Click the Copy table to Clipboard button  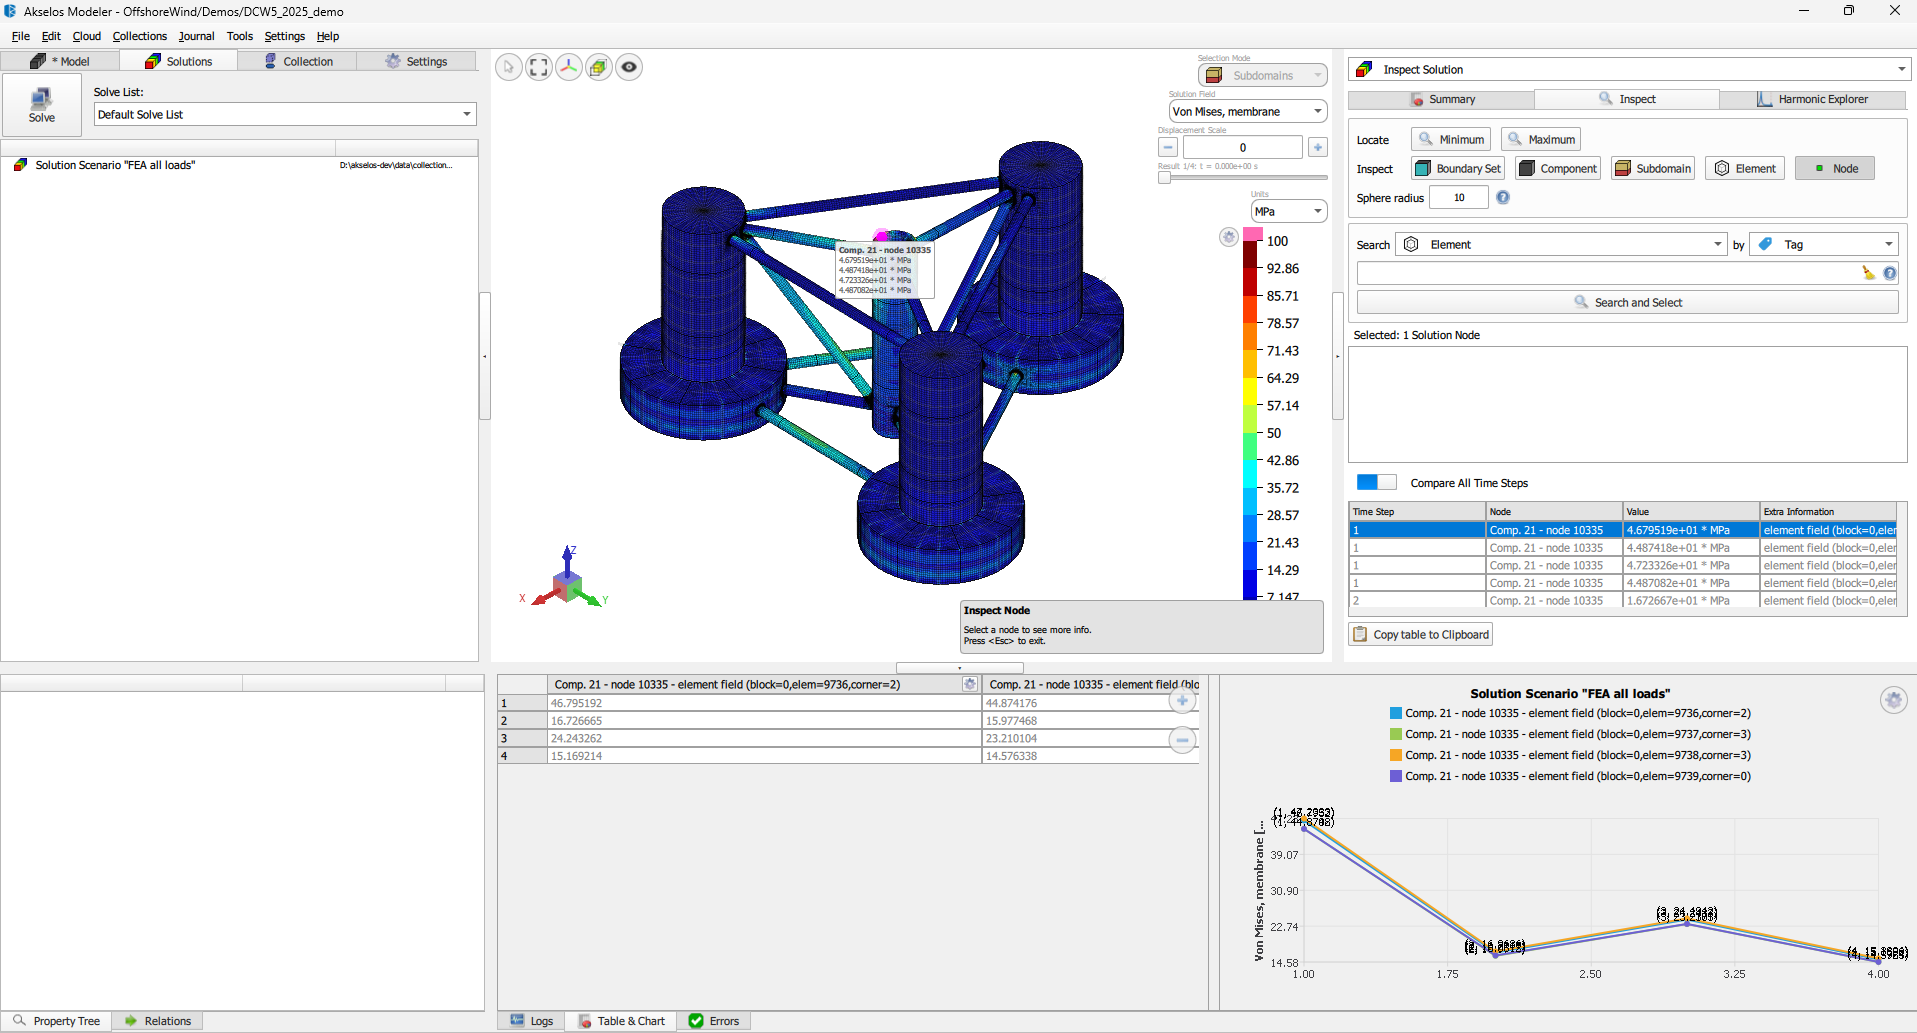tap(1421, 634)
